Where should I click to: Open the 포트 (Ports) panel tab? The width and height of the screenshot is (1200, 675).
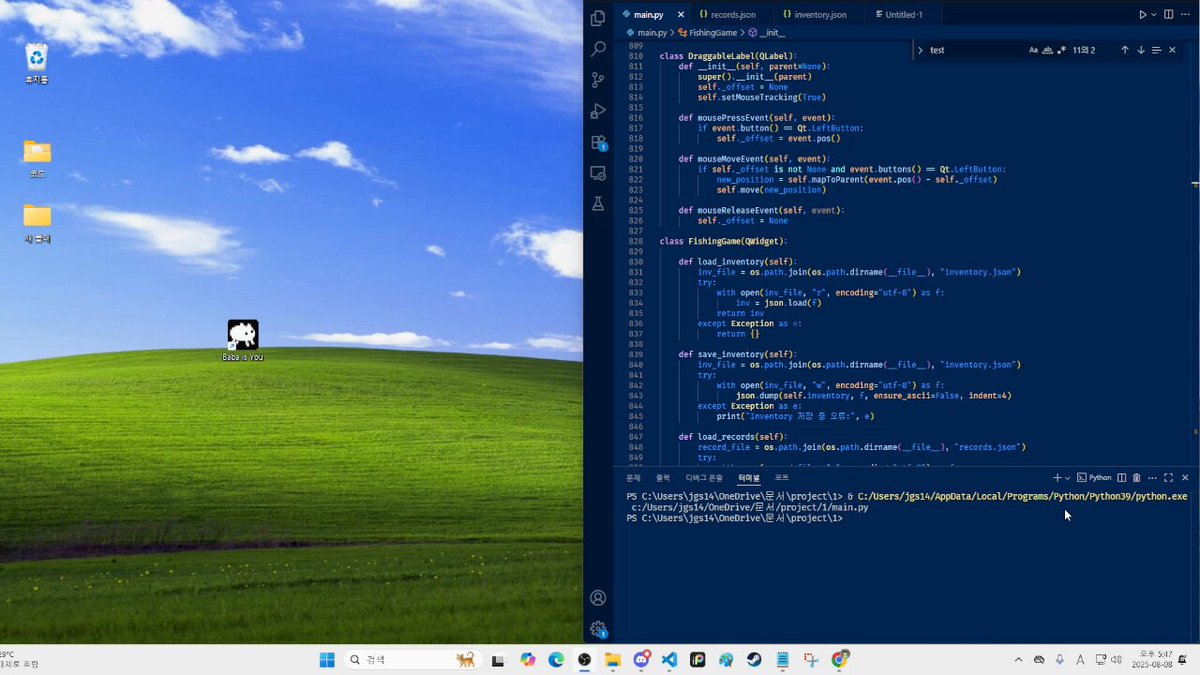point(782,478)
